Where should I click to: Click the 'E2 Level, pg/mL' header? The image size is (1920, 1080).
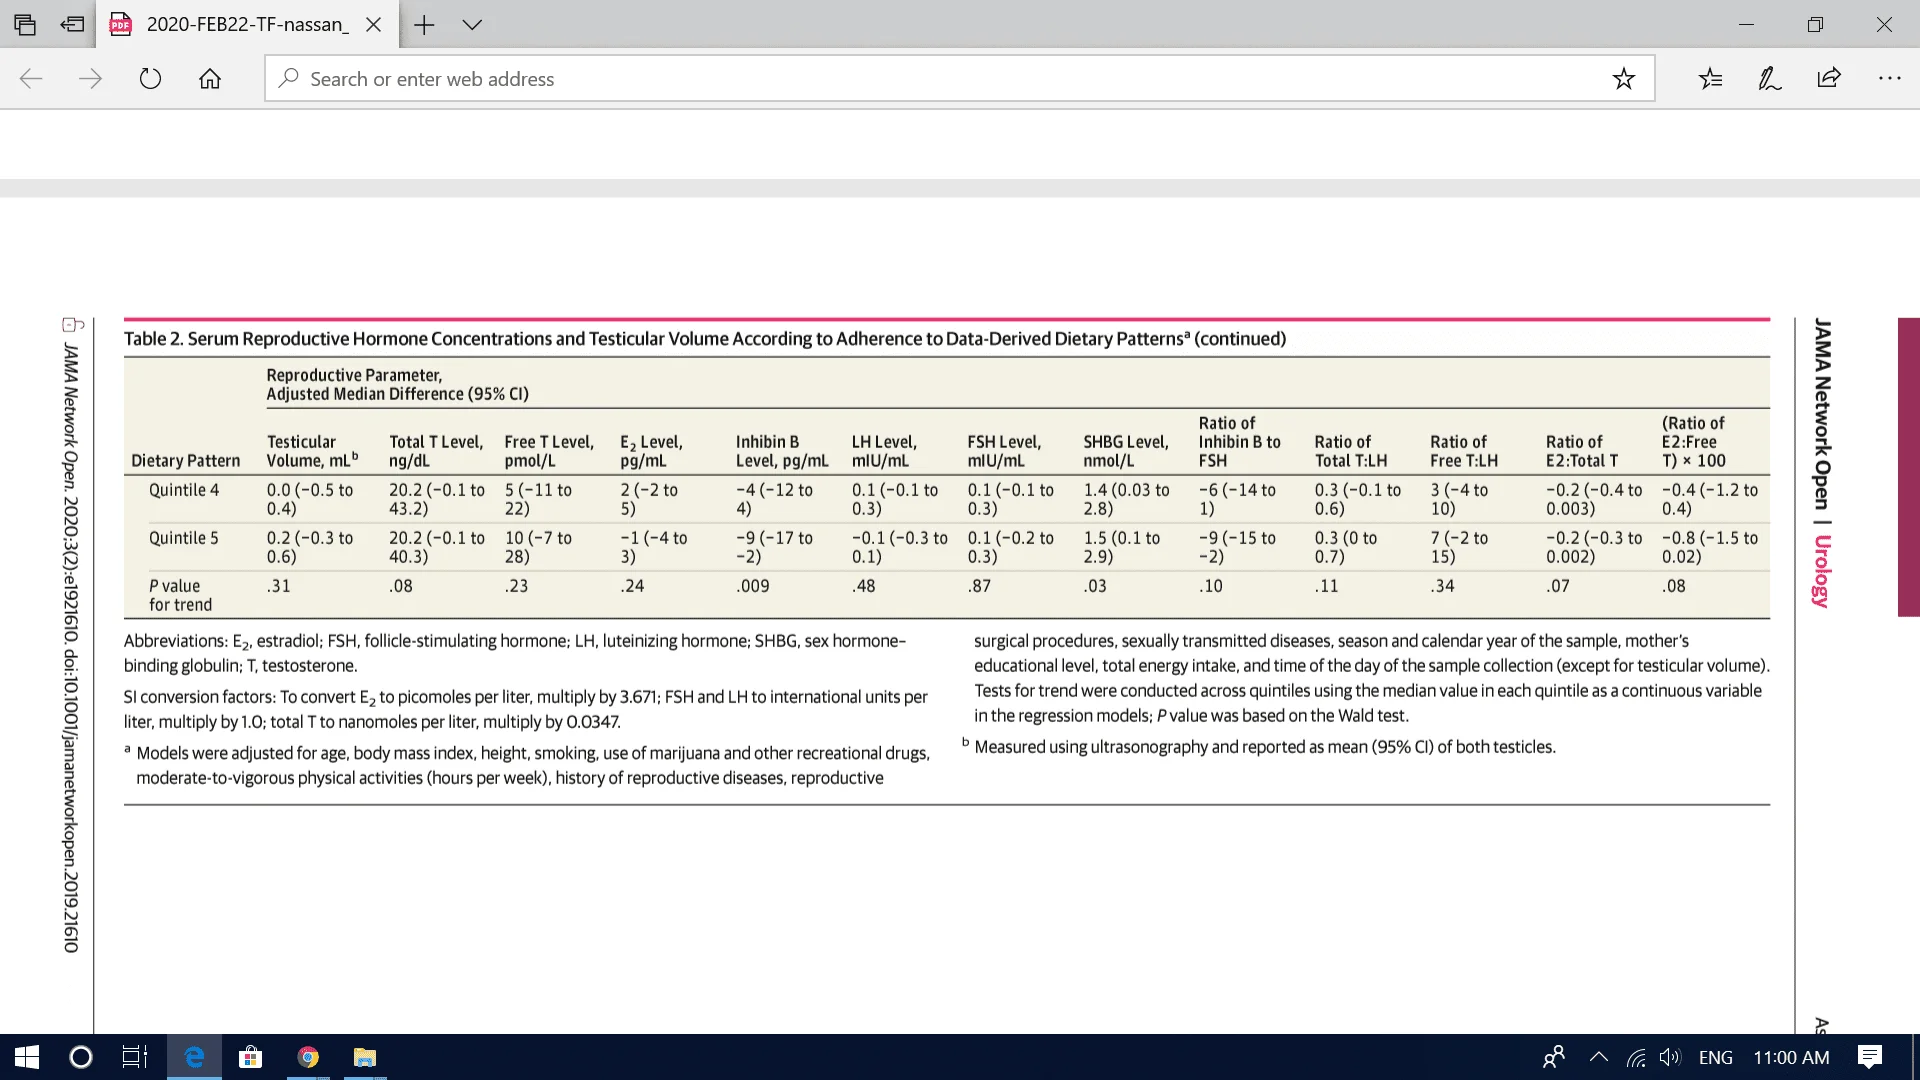point(651,451)
